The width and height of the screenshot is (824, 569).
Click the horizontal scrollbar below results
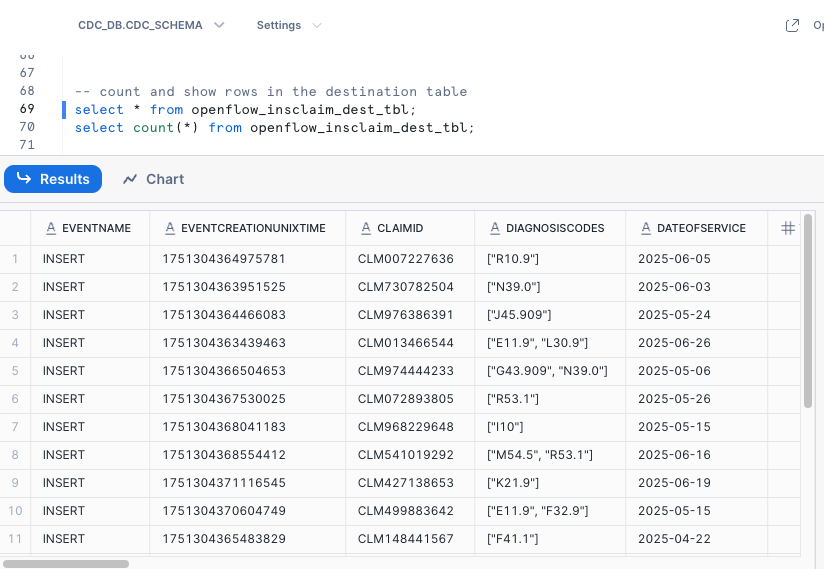(x=66, y=563)
